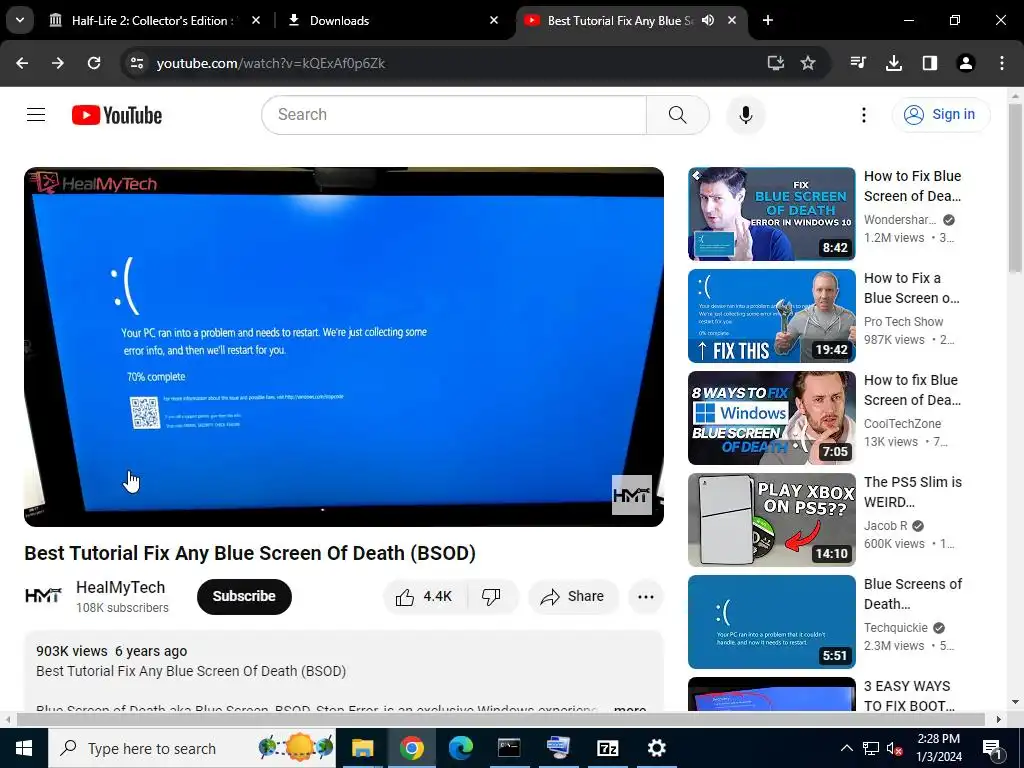Share this video
The width and height of the screenshot is (1024, 768).
click(x=573, y=596)
